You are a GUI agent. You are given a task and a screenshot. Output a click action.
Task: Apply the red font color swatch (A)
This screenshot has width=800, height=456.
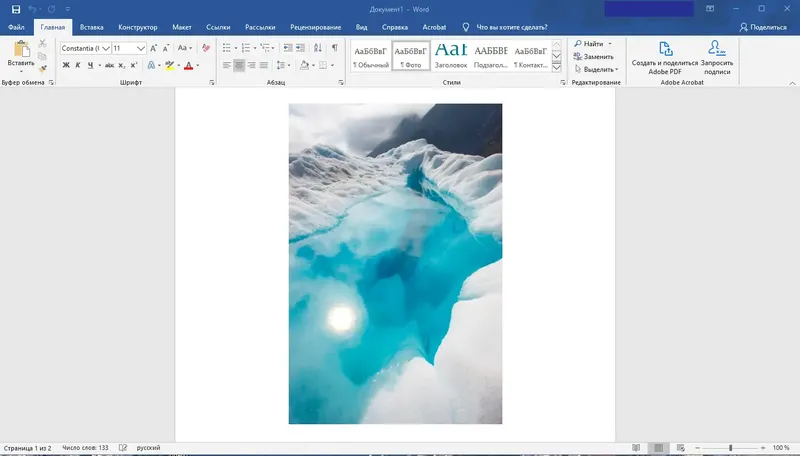click(x=188, y=65)
